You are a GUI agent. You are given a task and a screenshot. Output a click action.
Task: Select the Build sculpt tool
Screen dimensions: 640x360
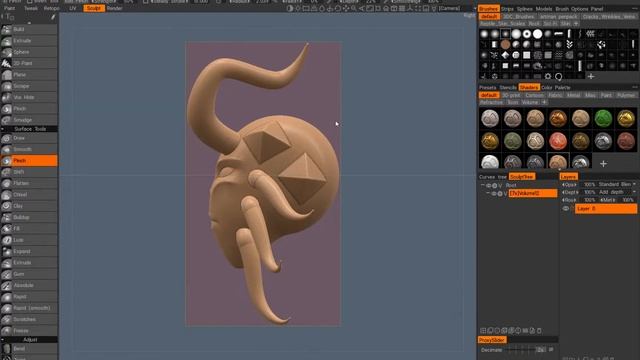pyautogui.click(x=29, y=29)
